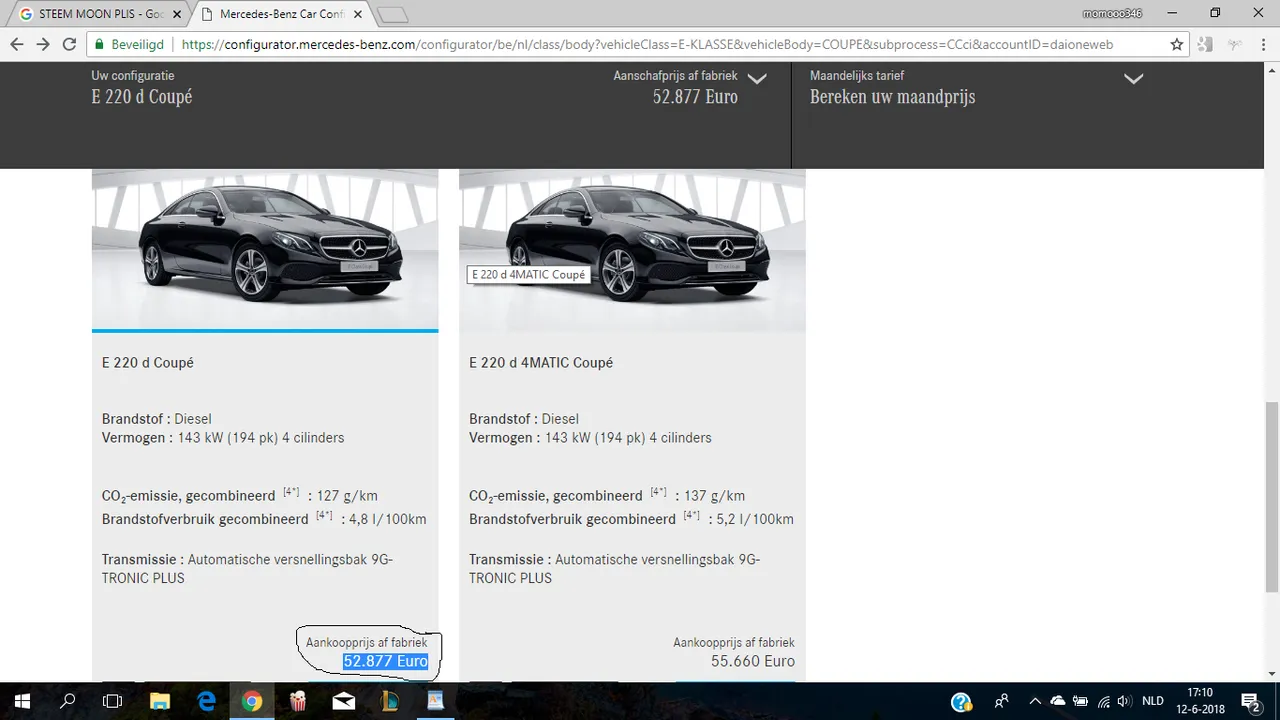Click the 55.660 Euro price

753,661
